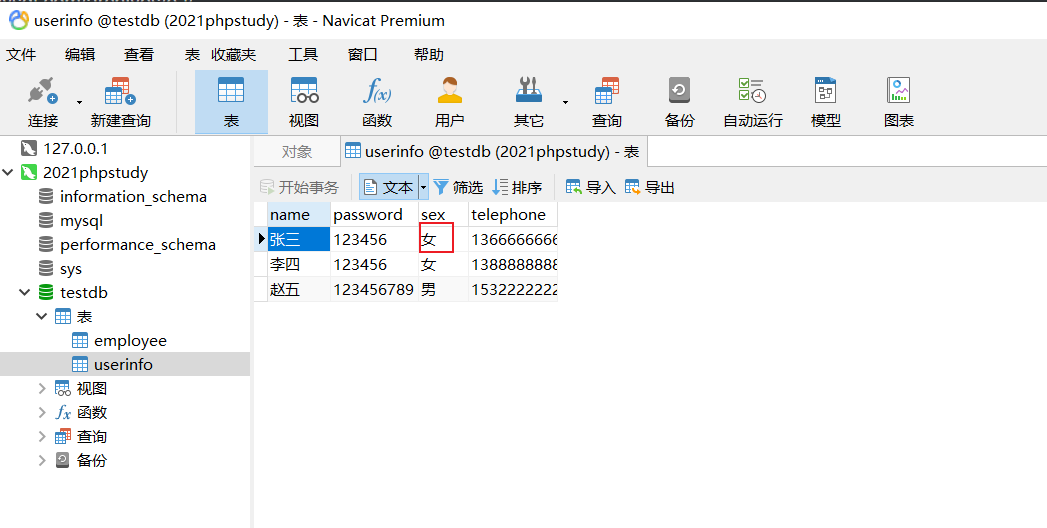Click the 排序 sort button

[x=517, y=188]
